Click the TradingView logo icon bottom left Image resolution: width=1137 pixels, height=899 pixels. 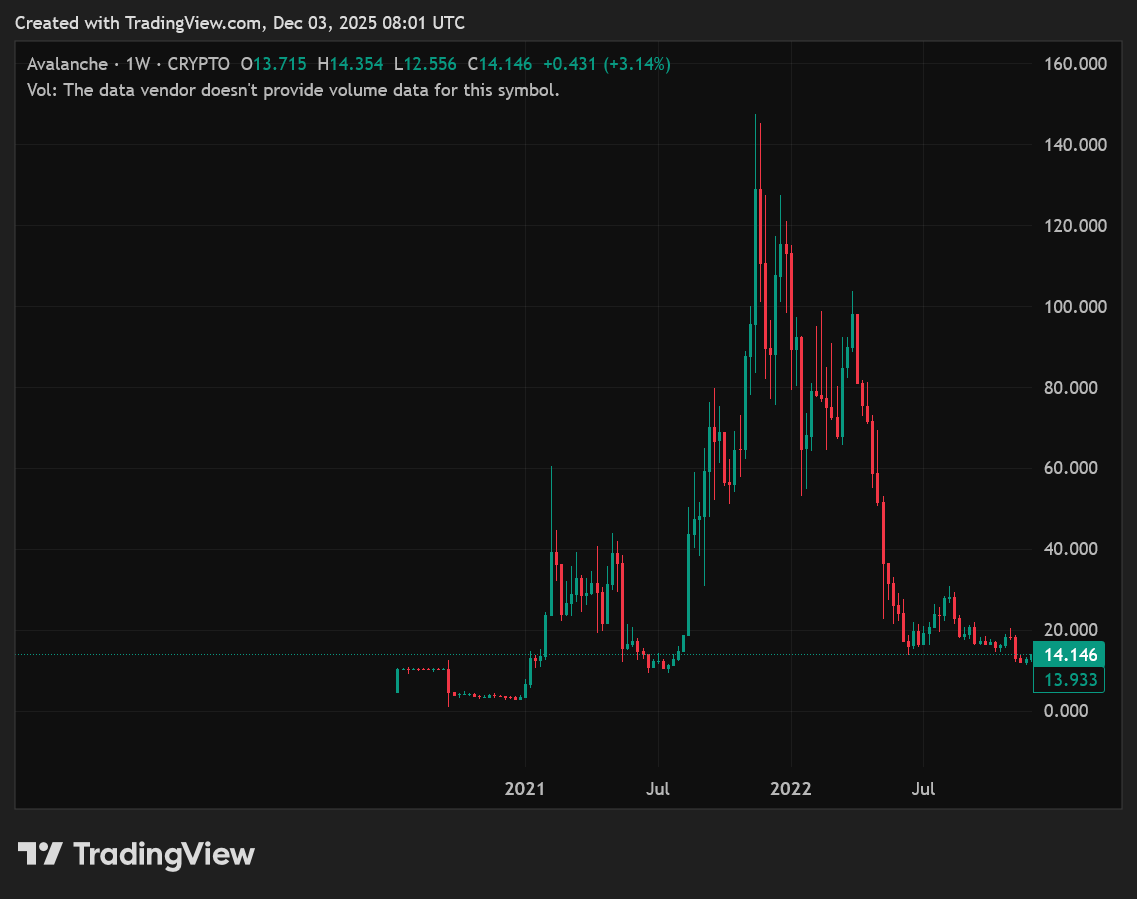pyautogui.click(x=41, y=854)
